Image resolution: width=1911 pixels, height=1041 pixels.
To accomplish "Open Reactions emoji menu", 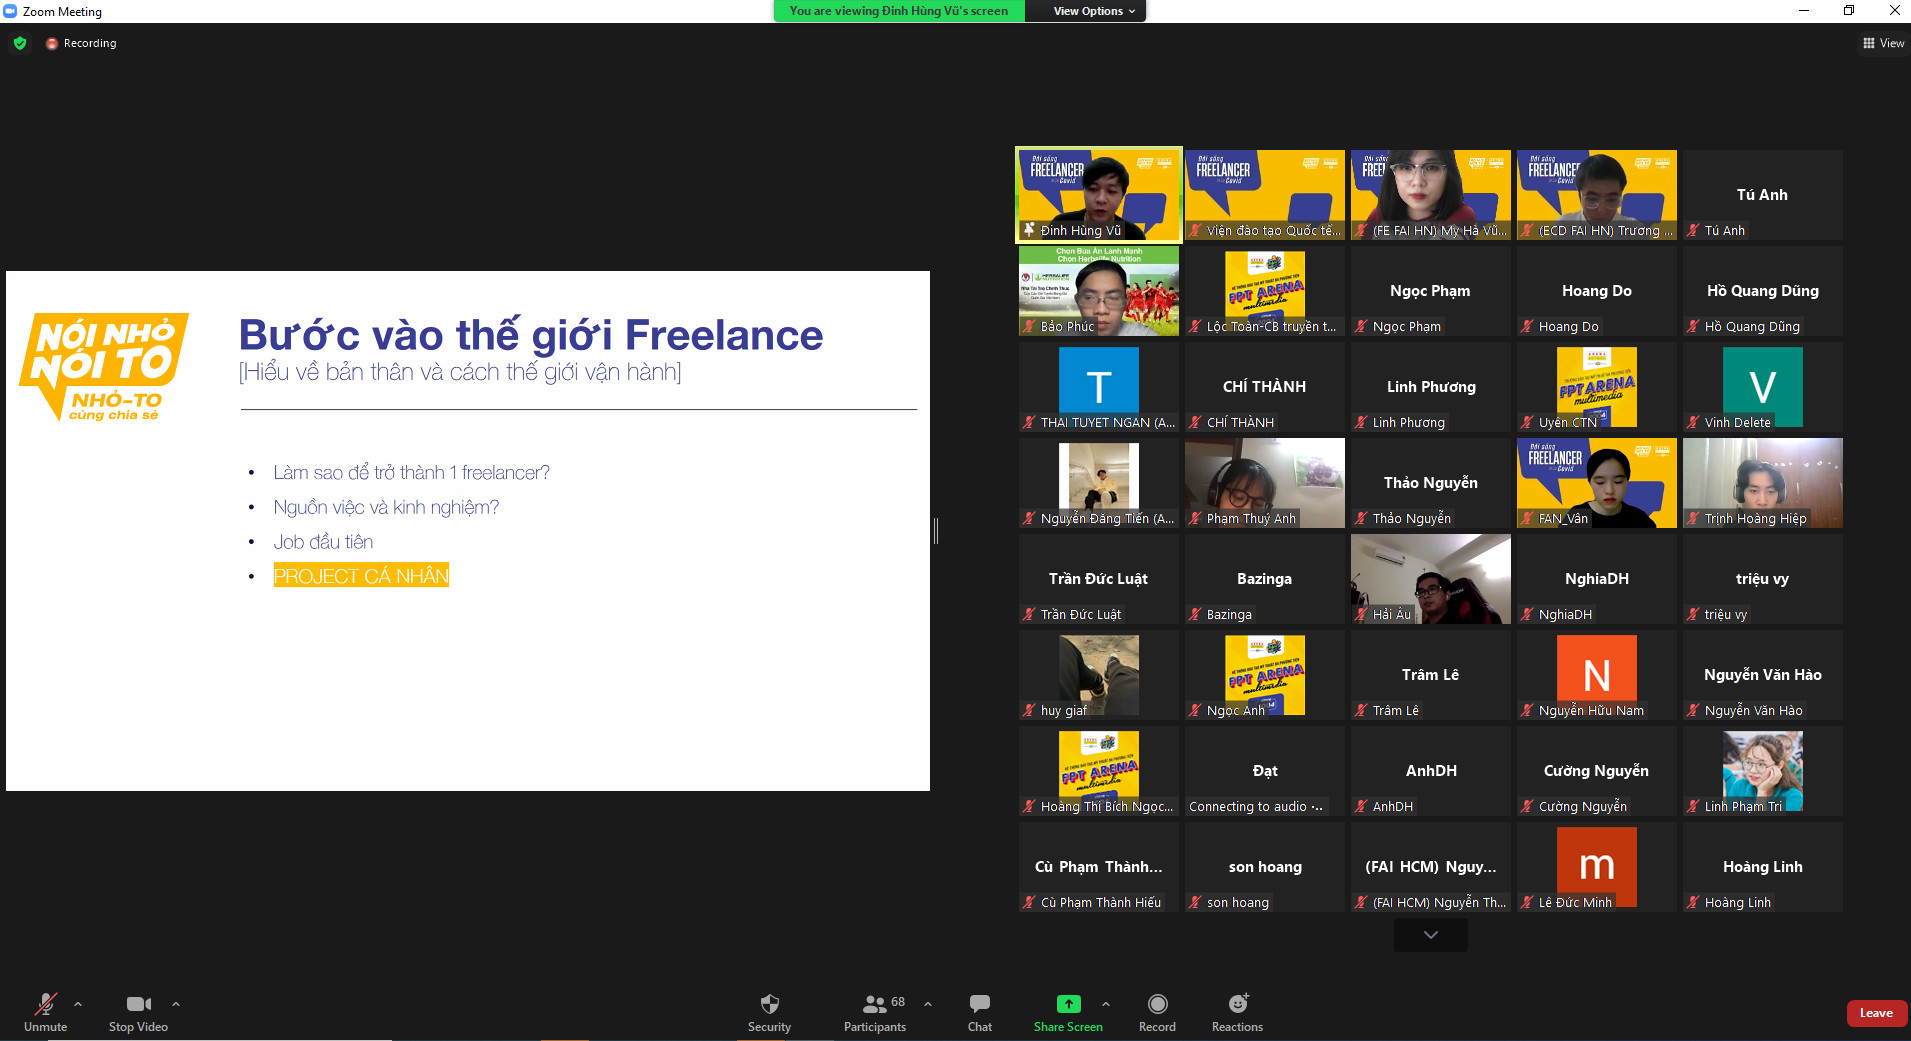I will [1237, 1012].
